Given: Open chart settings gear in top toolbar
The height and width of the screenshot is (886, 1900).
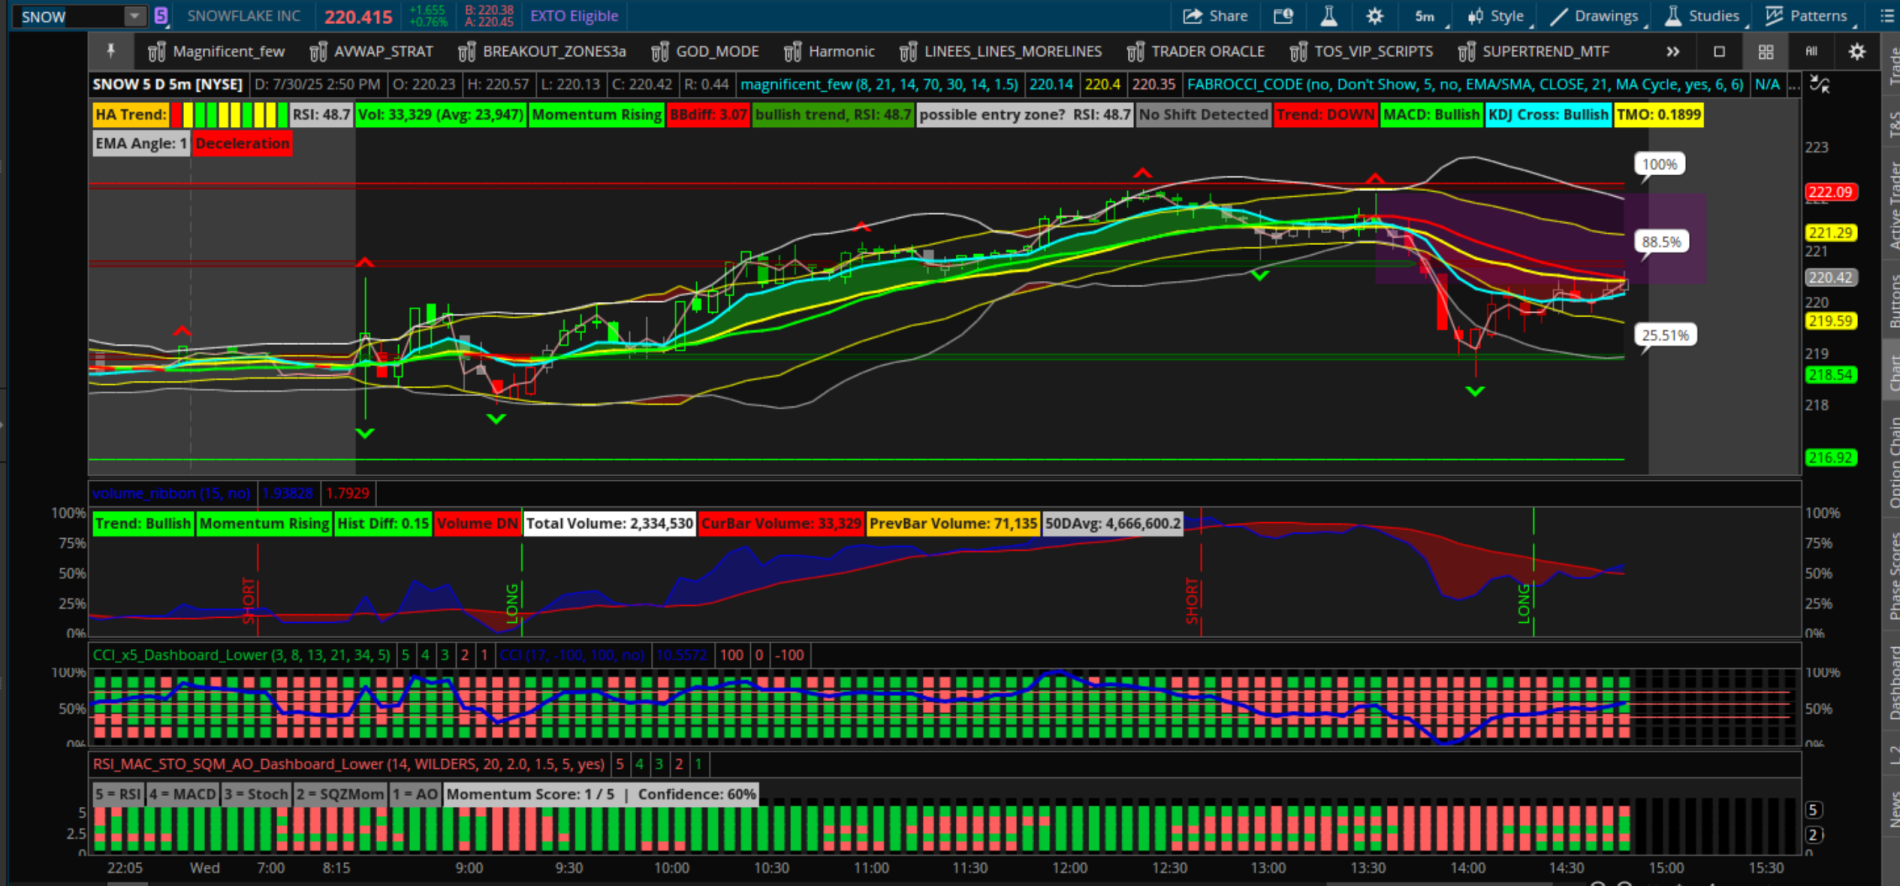Looking at the screenshot, I should click(x=1375, y=16).
